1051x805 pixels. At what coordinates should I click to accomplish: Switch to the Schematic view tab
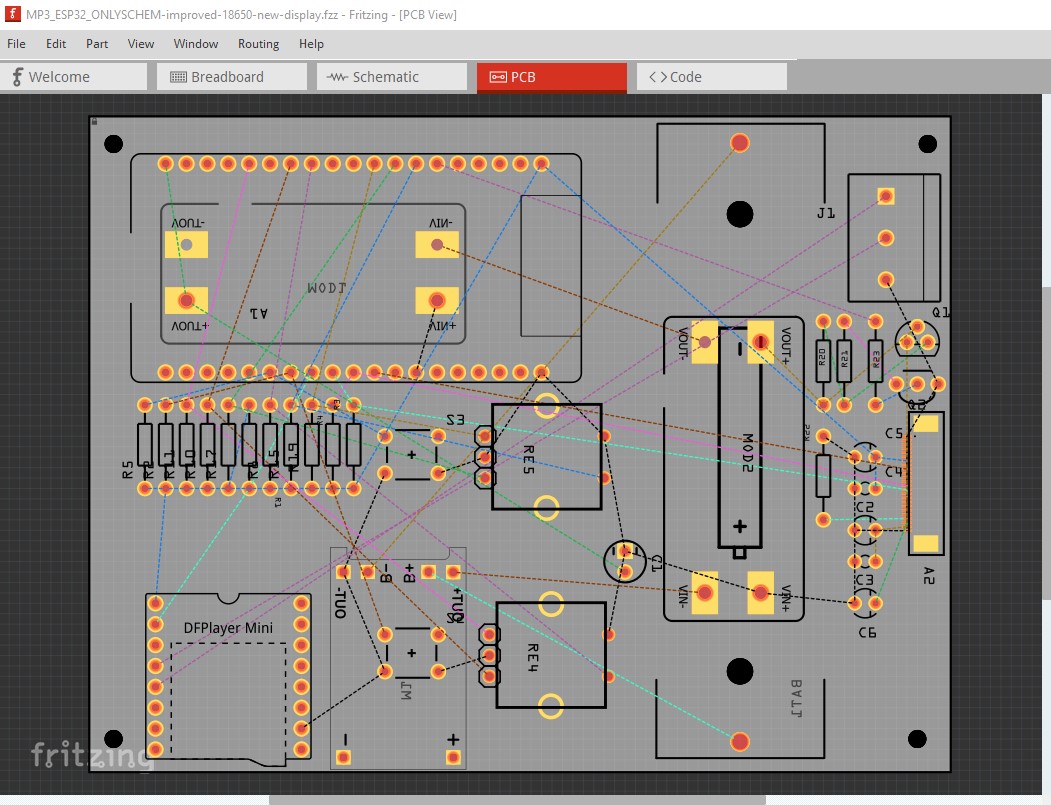[390, 77]
